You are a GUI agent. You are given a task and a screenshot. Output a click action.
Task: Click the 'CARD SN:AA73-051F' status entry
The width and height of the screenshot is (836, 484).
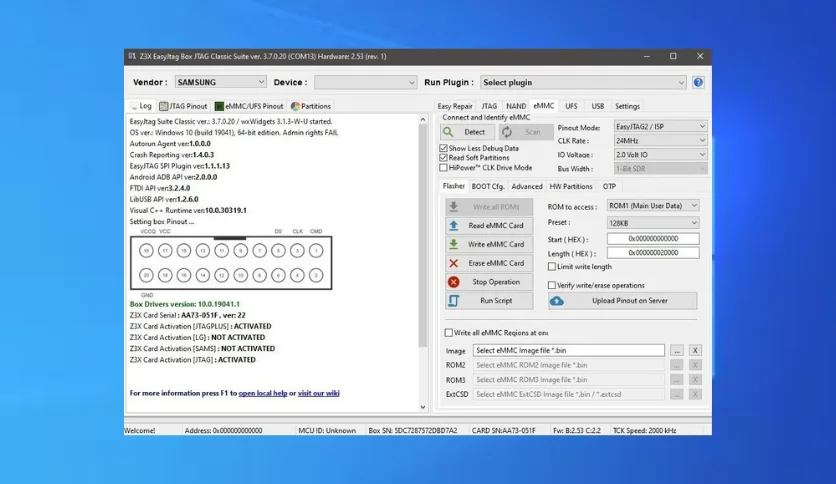click(x=503, y=431)
